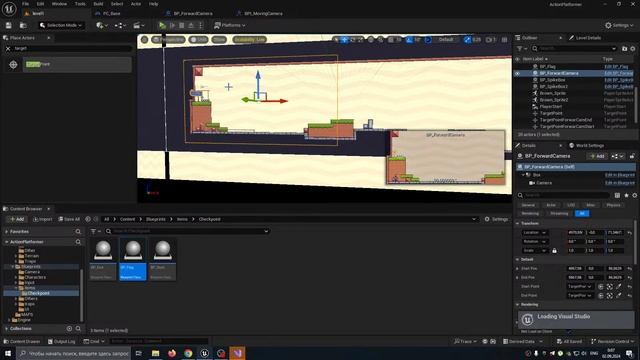Switch to the BP_ForwardCamera tab
The image size is (640, 360).
click(193, 13)
